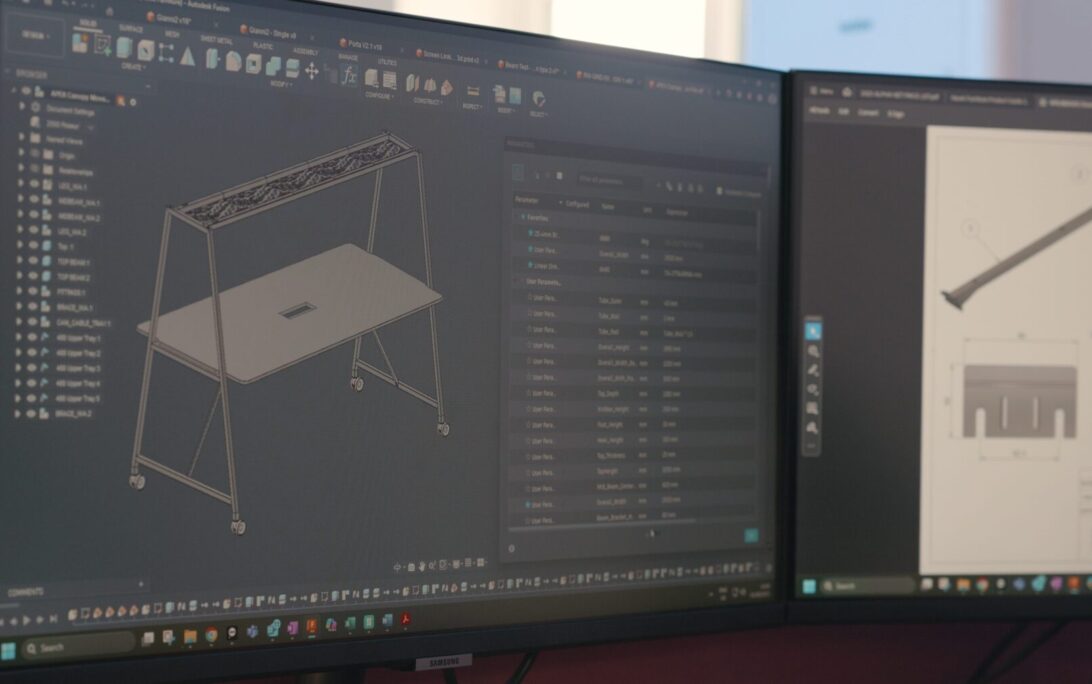Open Chrome from the taskbar

[x=211, y=635]
